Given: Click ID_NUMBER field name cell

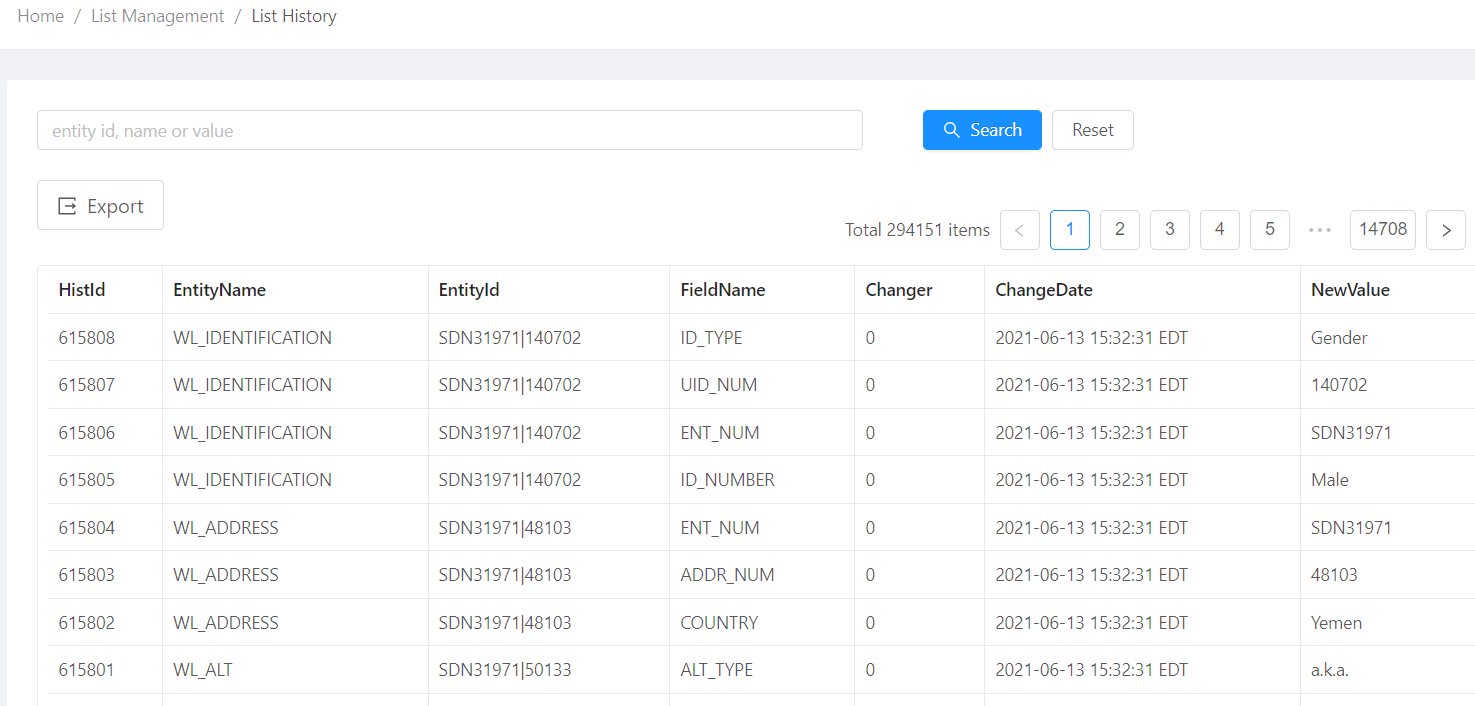Looking at the screenshot, I should coord(762,480).
